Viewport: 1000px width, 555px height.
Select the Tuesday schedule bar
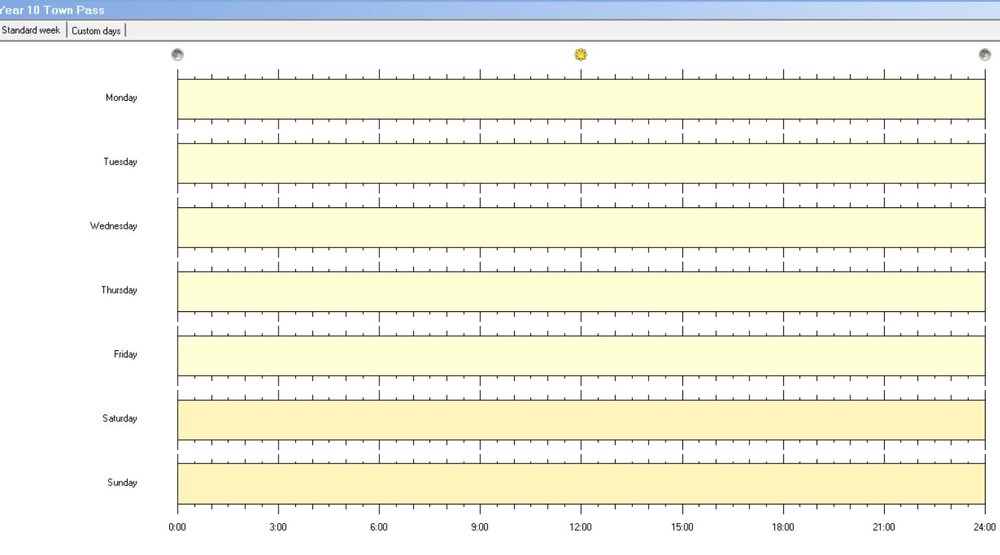(581, 163)
